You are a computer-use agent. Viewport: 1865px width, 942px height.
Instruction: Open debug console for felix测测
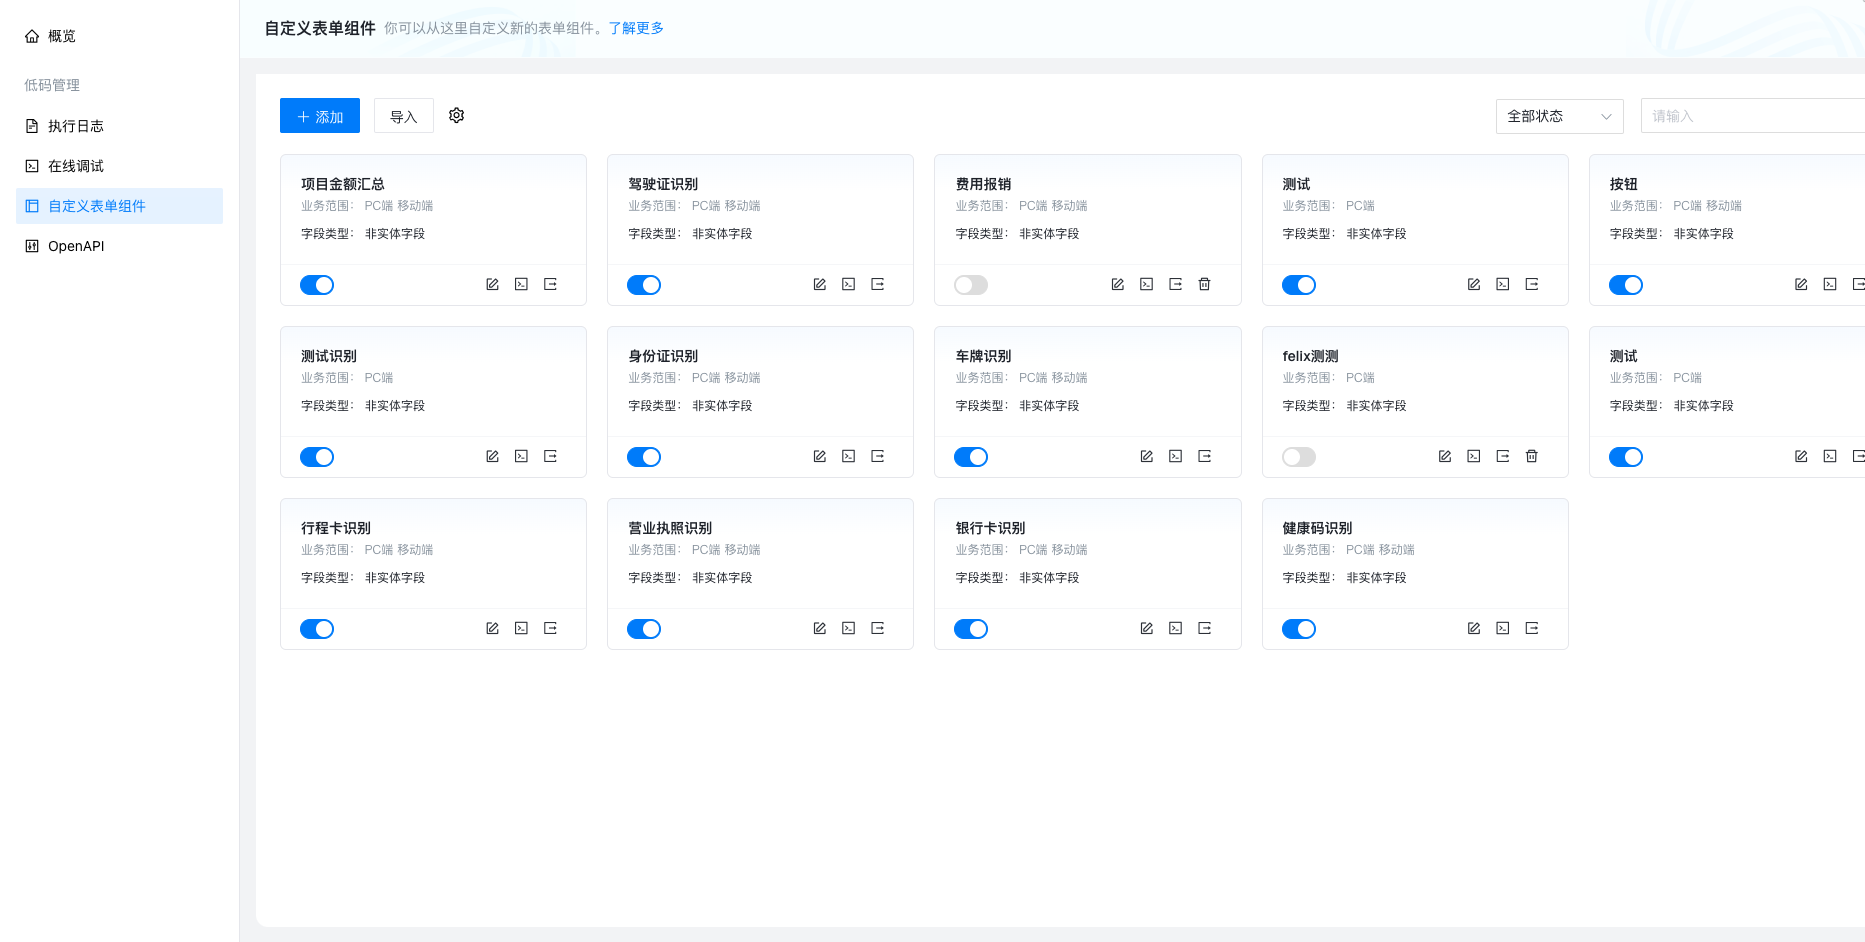coord(1473,456)
